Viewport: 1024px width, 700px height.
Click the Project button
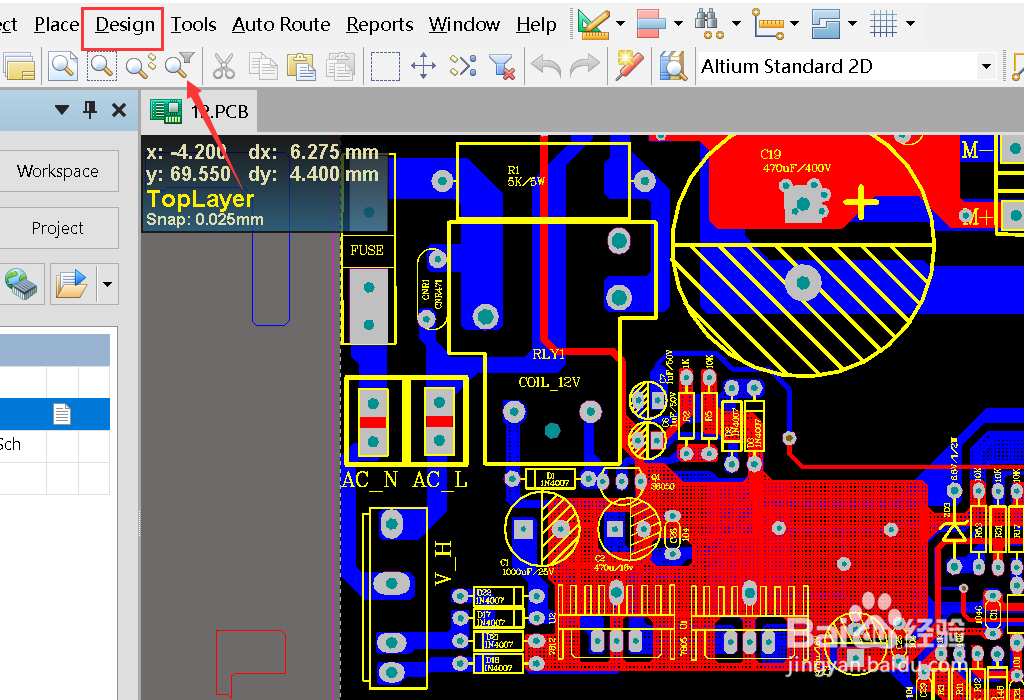coord(57,228)
